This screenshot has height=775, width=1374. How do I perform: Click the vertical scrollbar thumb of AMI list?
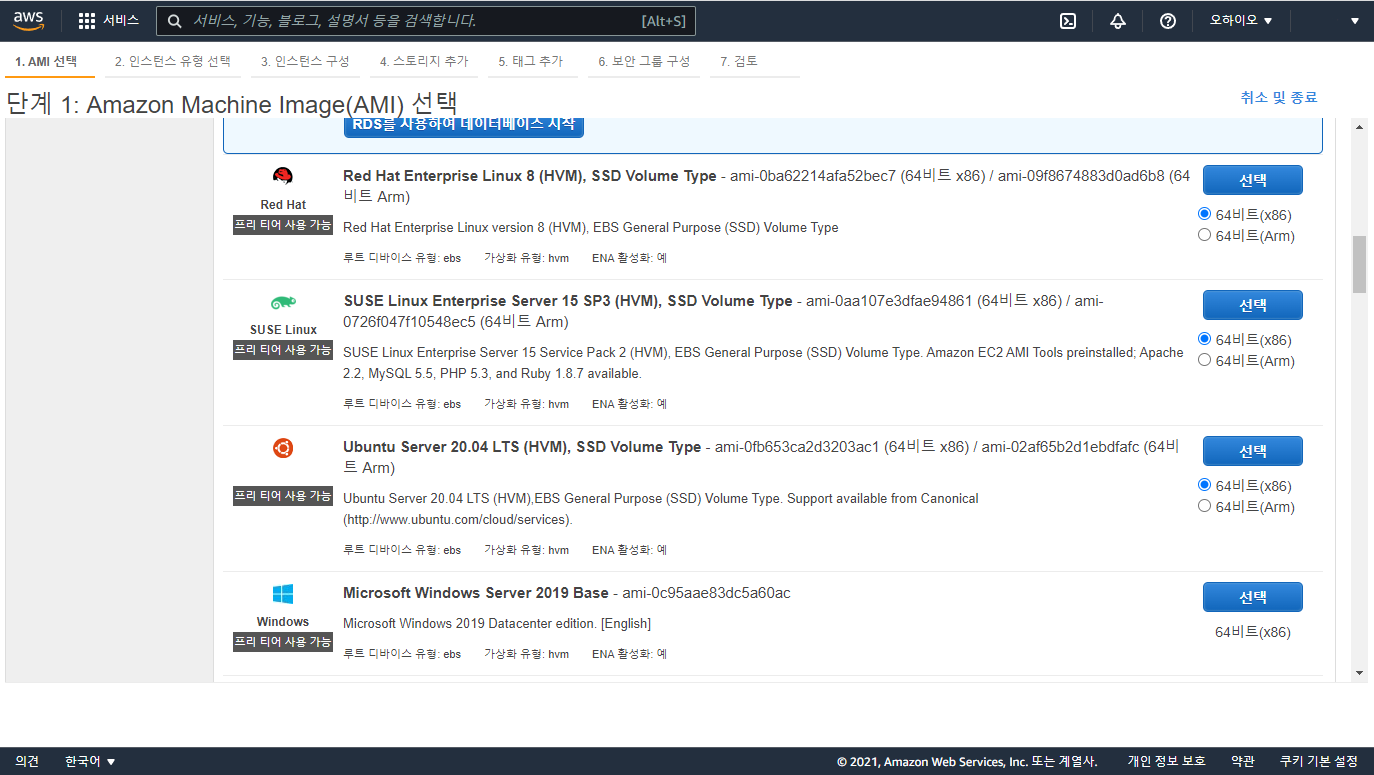[1359, 264]
